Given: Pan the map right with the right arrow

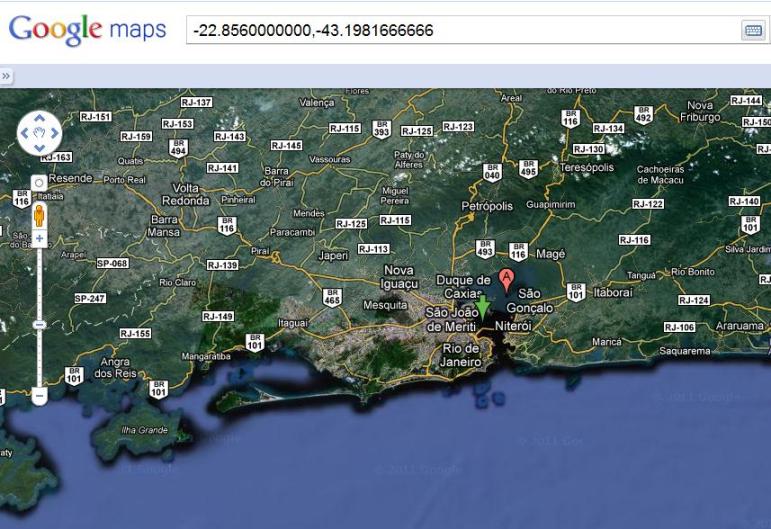Looking at the screenshot, I should (x=55, y=133).
